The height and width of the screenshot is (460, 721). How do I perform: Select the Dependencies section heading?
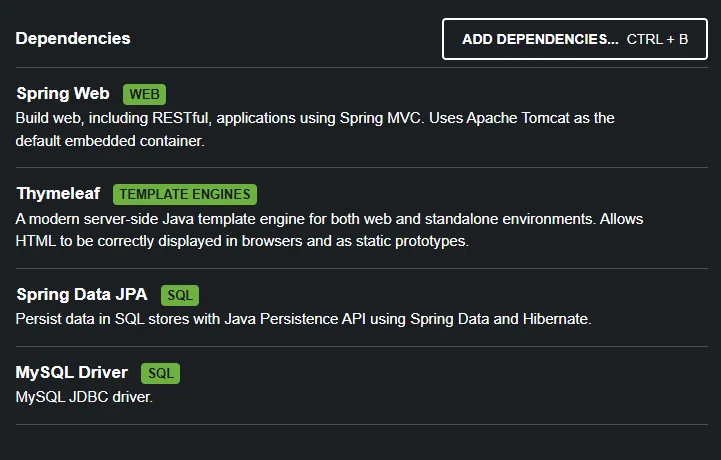click(x=73, y=39)
